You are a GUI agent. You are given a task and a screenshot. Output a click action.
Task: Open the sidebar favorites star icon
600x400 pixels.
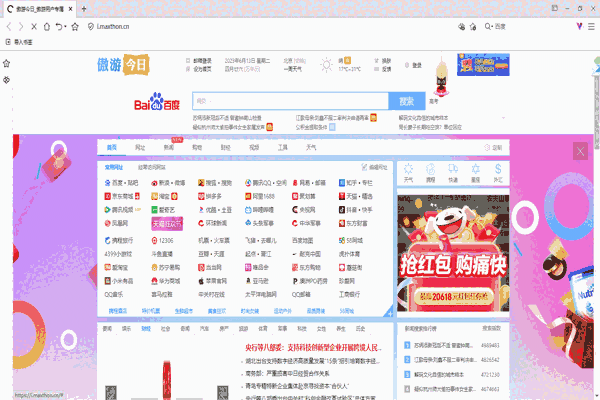tap(7, 63)
